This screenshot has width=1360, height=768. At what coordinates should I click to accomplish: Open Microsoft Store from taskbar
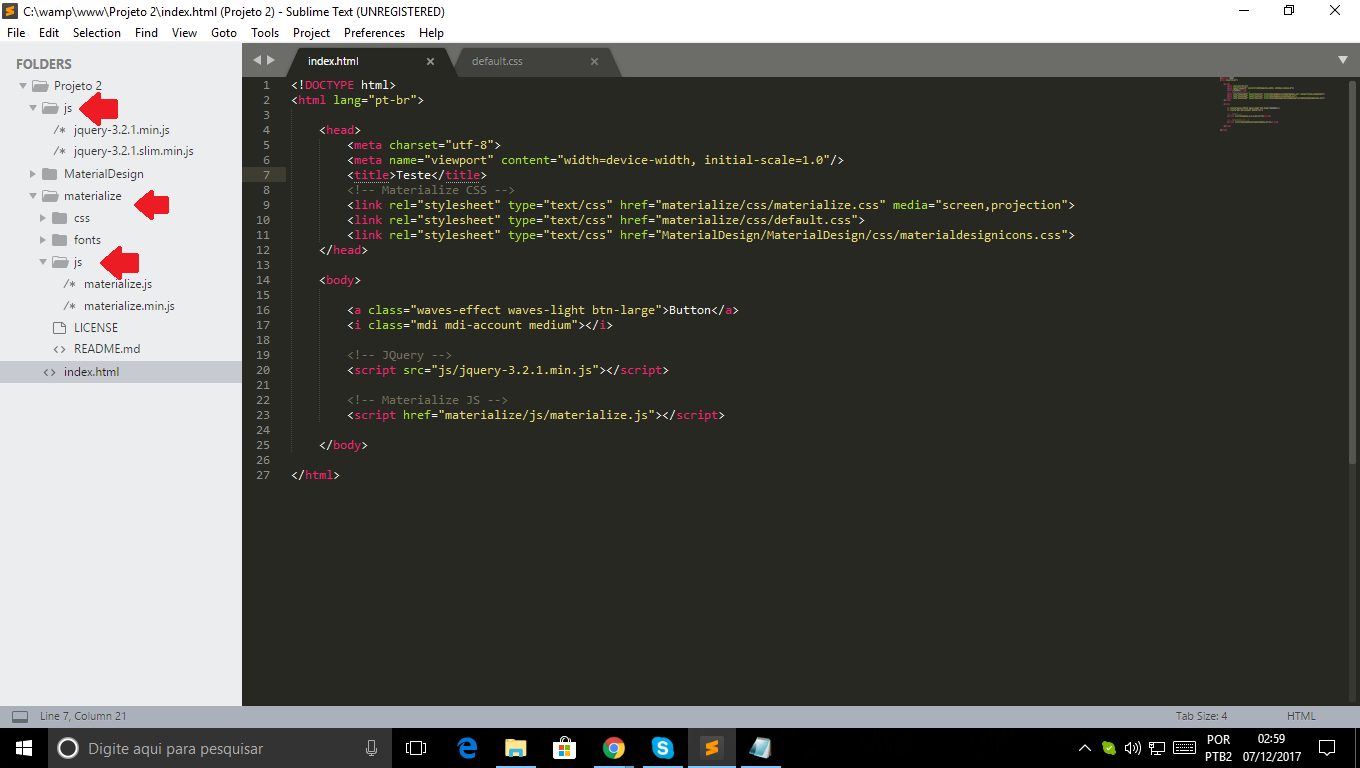565,748
